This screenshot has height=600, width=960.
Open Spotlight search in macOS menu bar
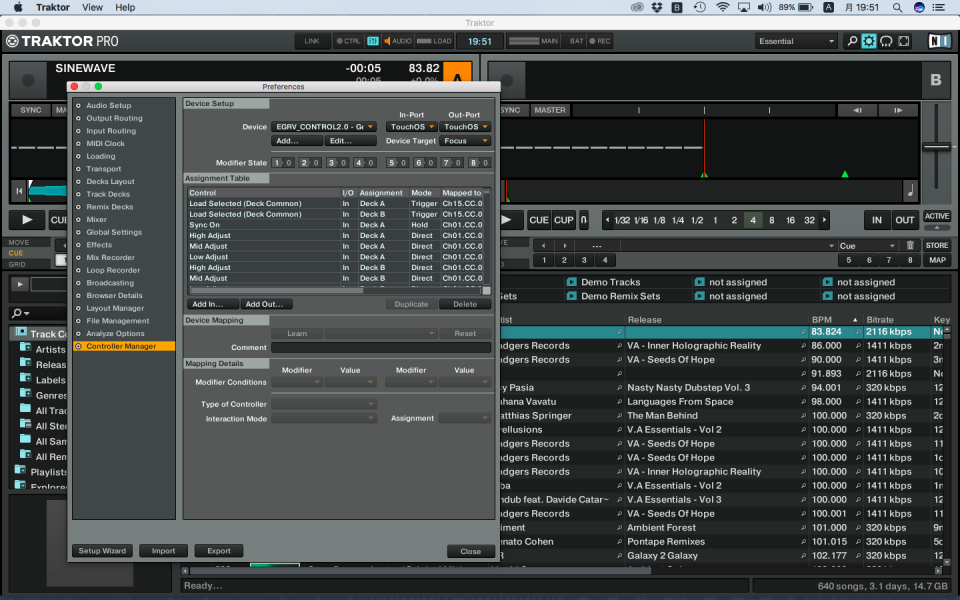point(897,7)
